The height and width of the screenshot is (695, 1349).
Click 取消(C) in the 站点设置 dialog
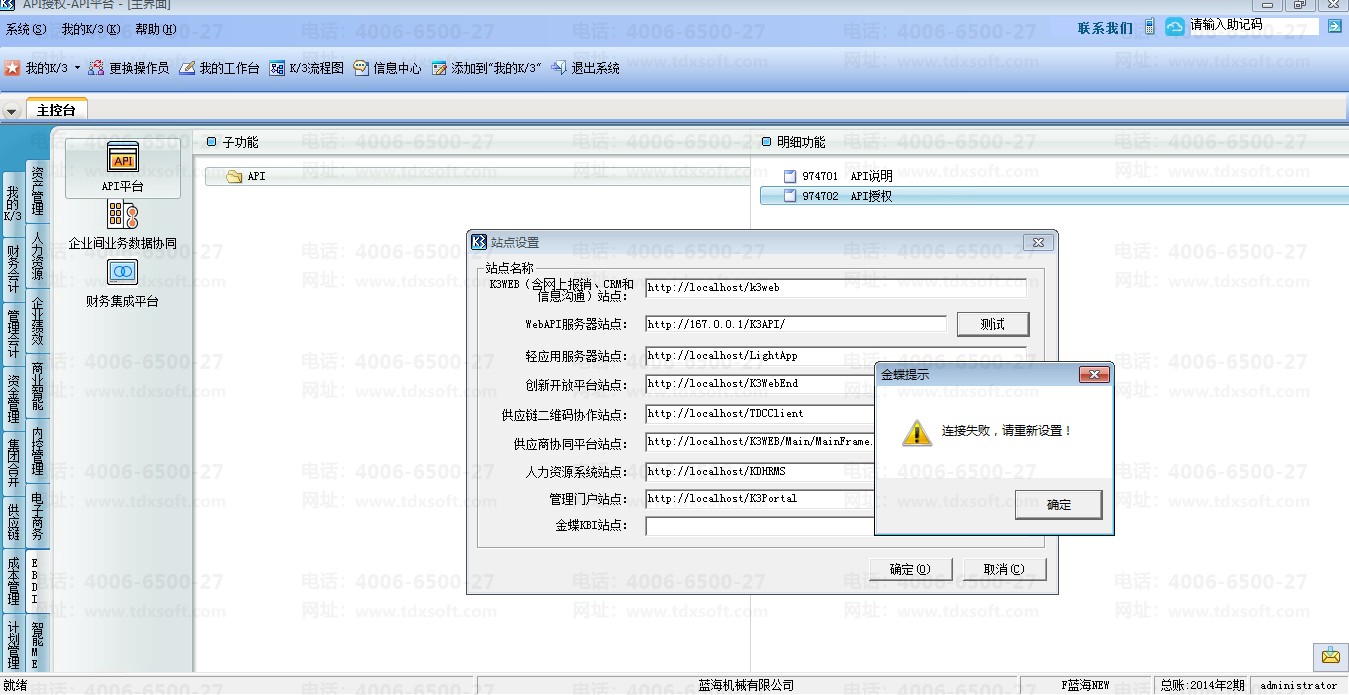point(1003,569)
